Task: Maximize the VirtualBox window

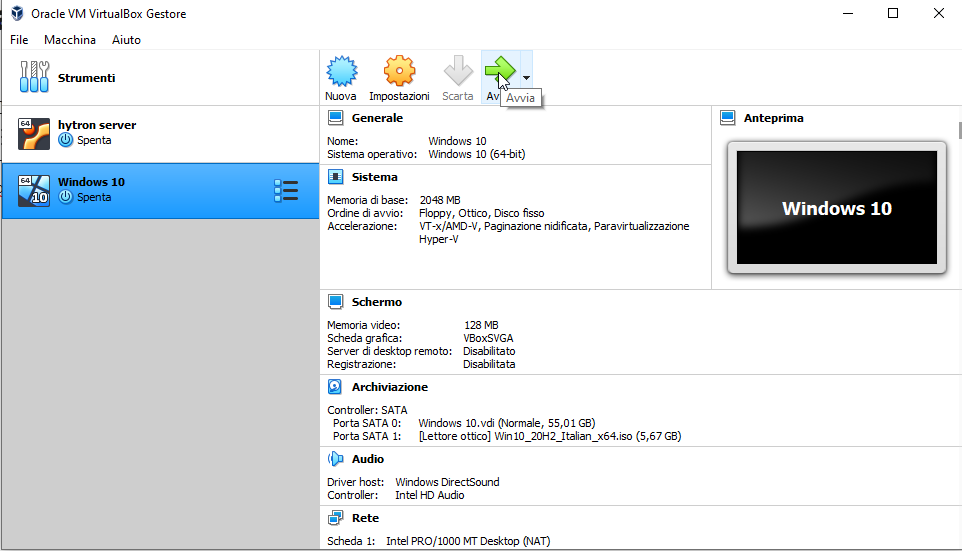Action: point(893,13)
